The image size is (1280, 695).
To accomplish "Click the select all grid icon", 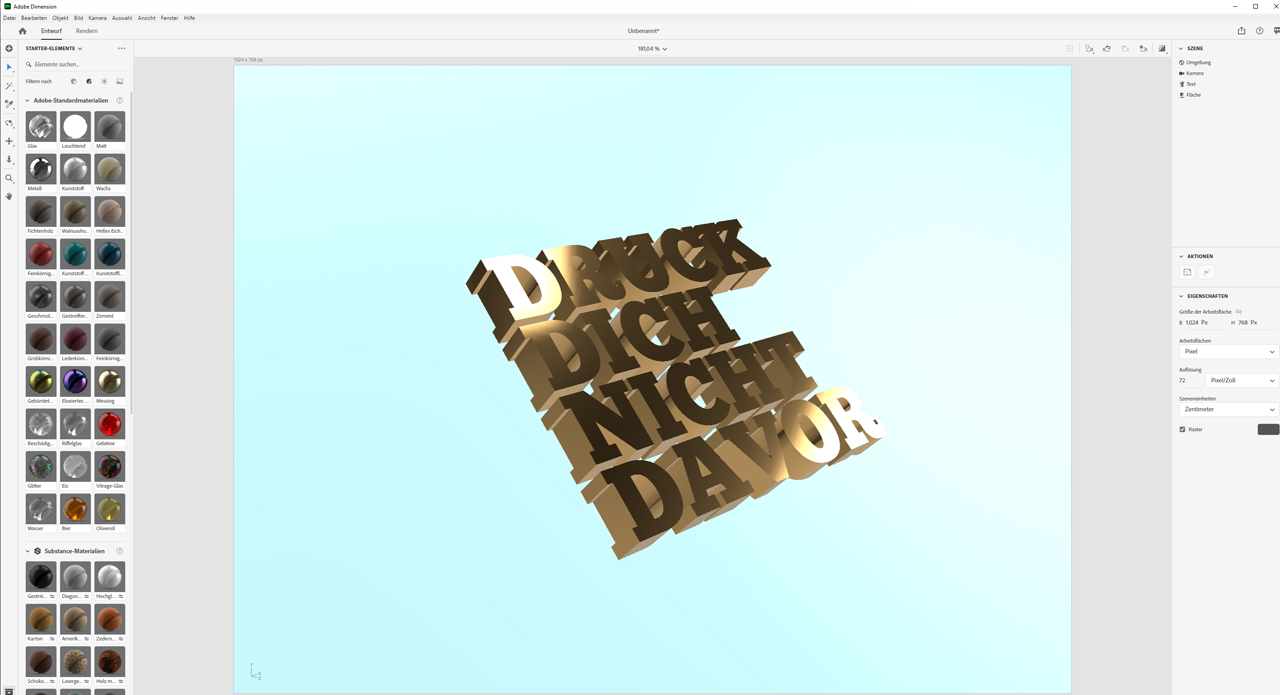I will click(x=1070, y=48).
